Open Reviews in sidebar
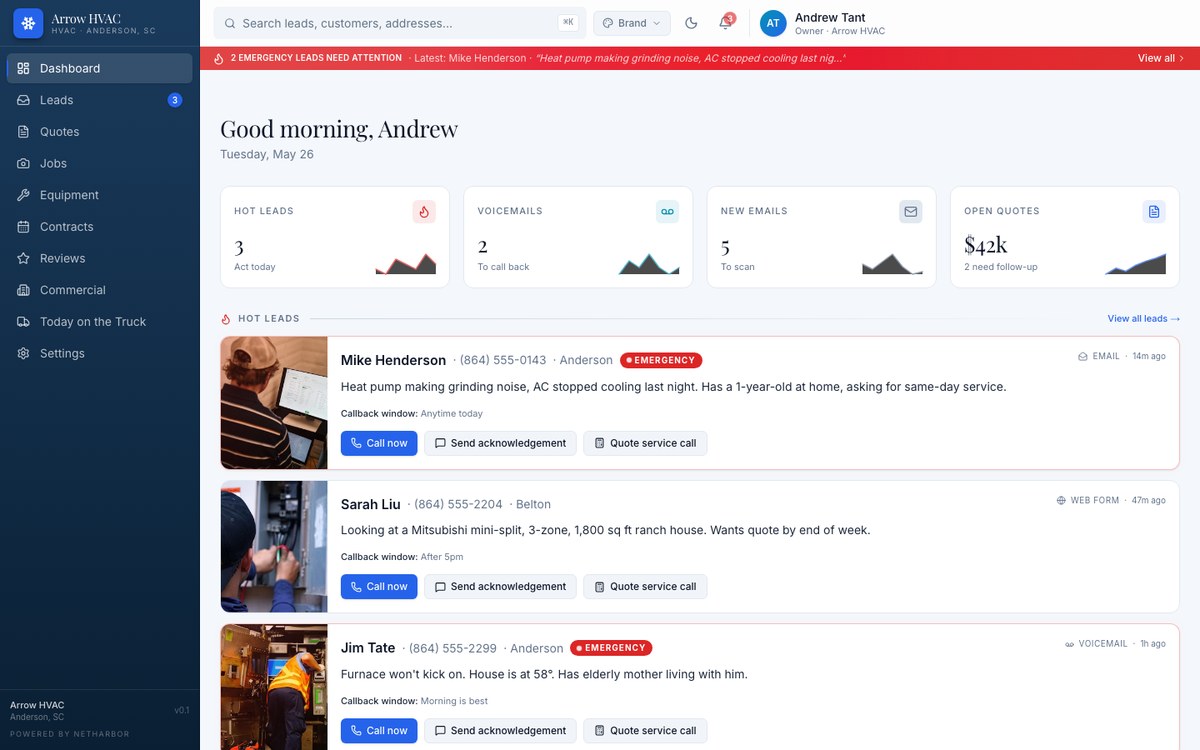1200x750 pixels. 100,258
